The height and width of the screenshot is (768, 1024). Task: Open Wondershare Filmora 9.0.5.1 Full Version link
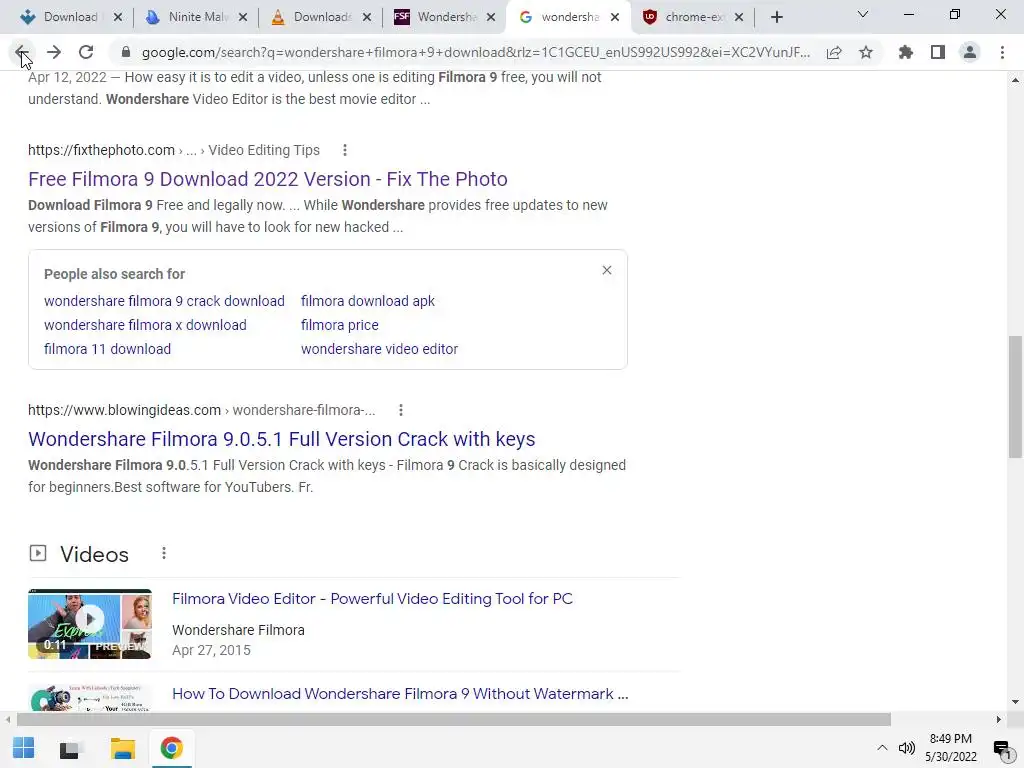(281, 439)
